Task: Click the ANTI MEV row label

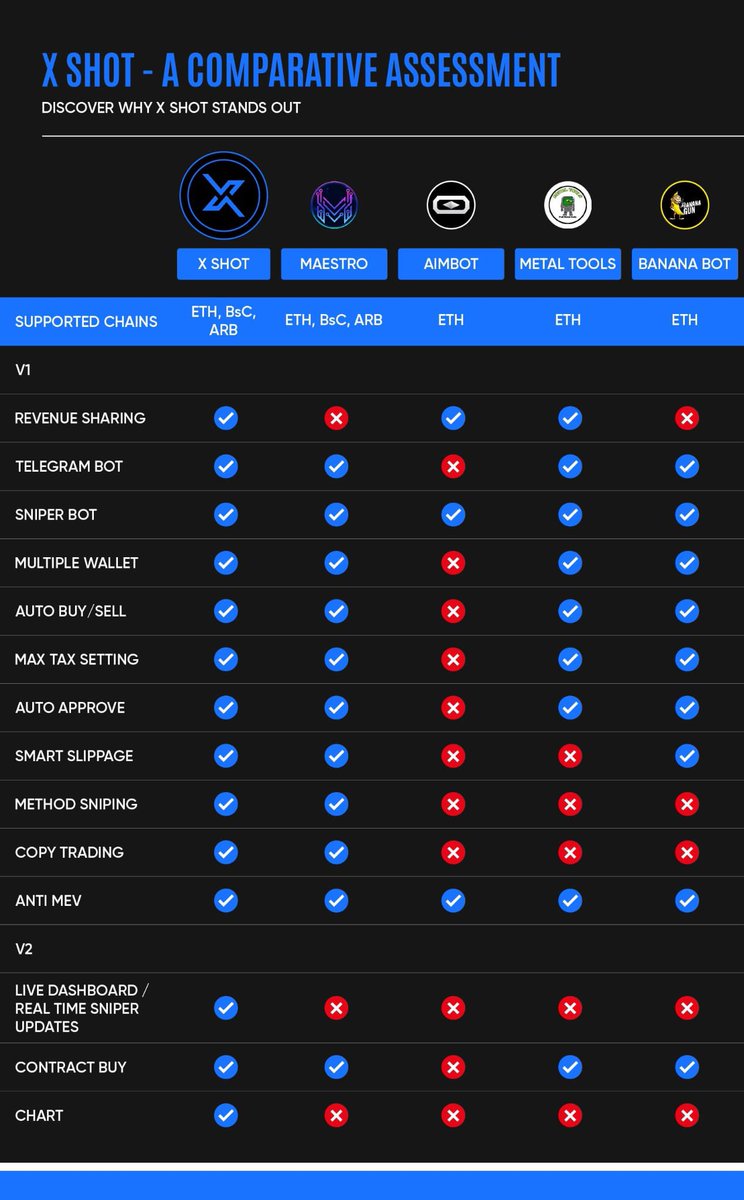Action: click(x=48, y=900)
